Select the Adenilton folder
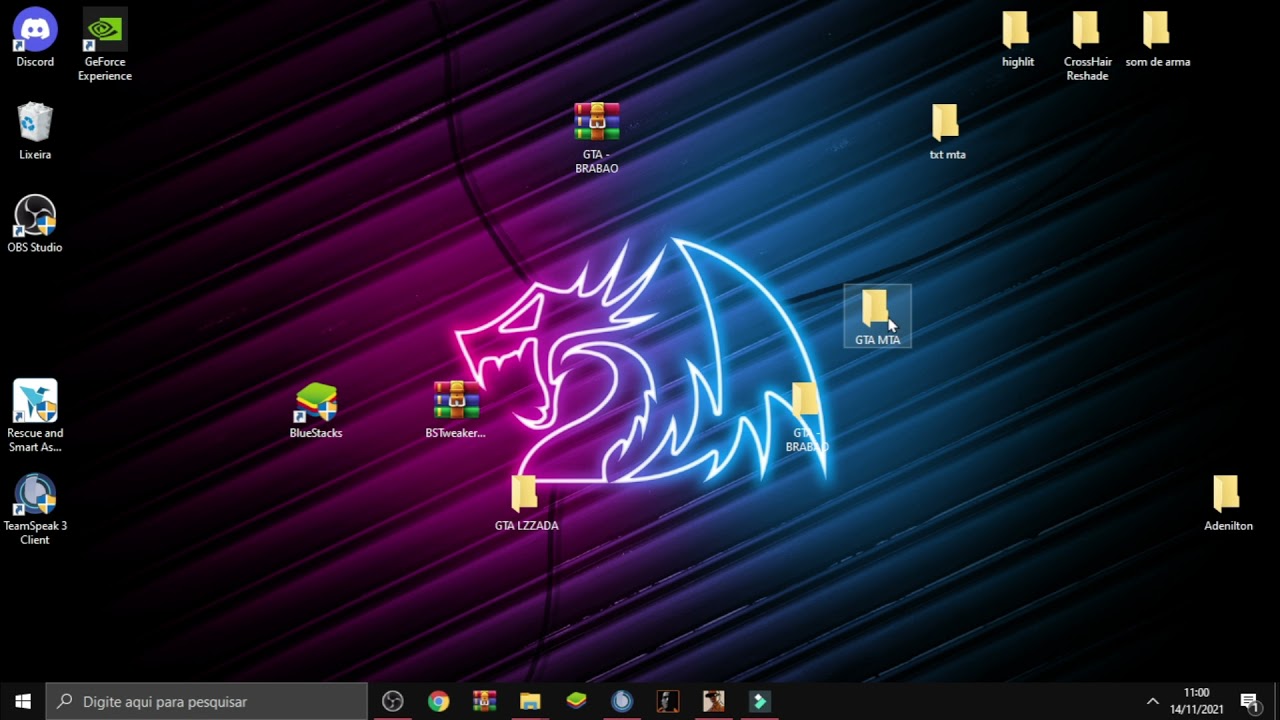The image size is (1280, 720). 1228,503
